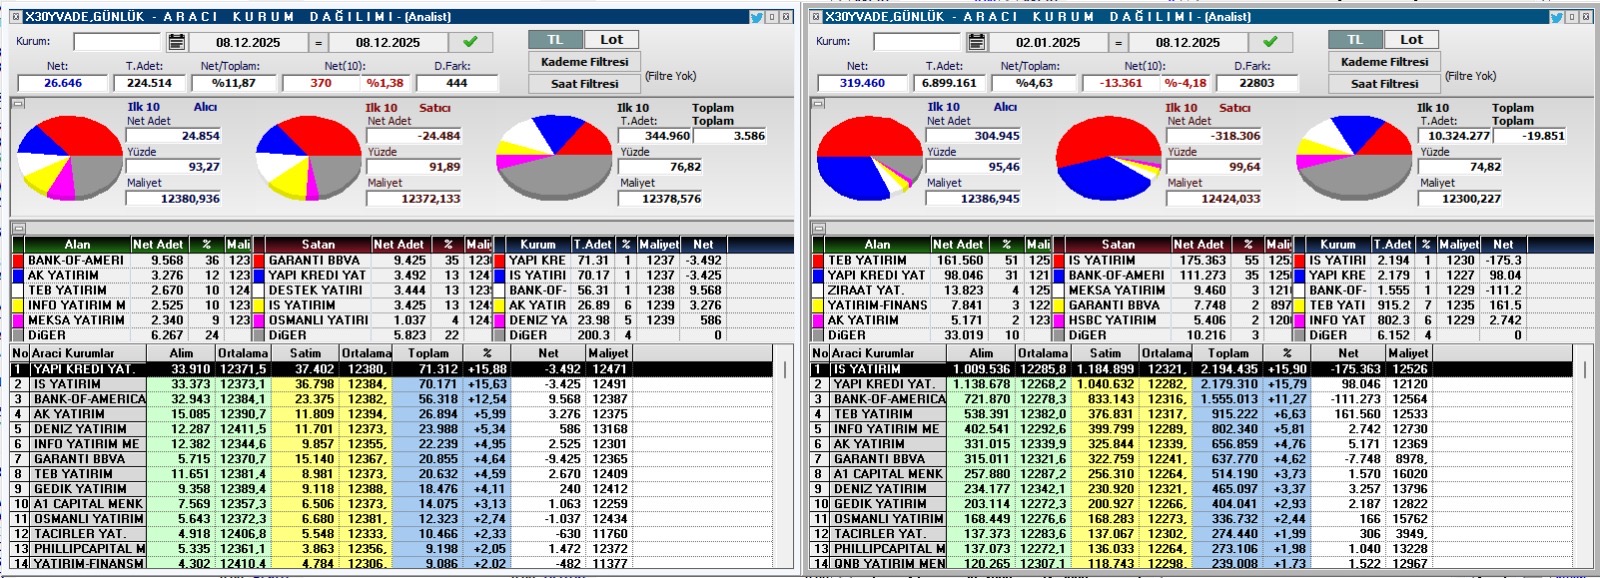Collapse the pie chart section in the right window
Image resolution: width=1600 pixels, height=578 pixels.
[x=818, y=103]
